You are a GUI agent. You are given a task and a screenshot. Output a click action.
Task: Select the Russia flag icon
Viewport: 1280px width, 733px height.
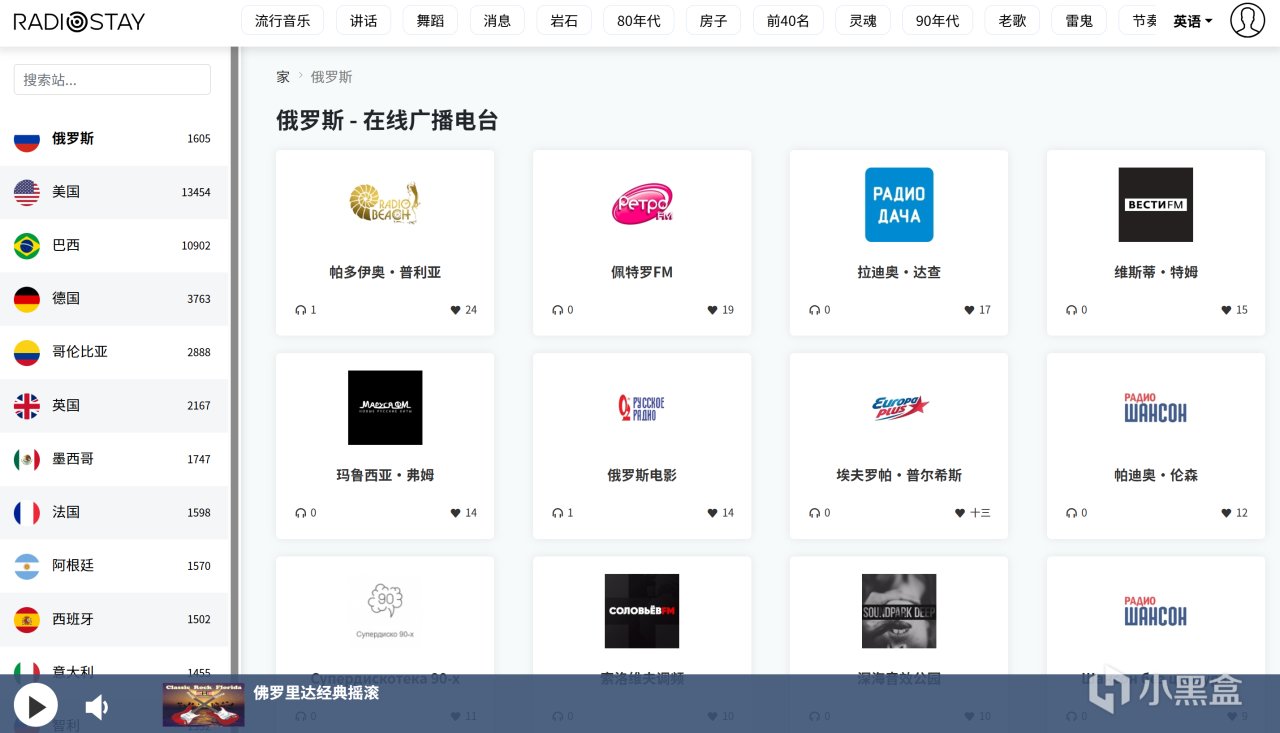tap(27, 139)
